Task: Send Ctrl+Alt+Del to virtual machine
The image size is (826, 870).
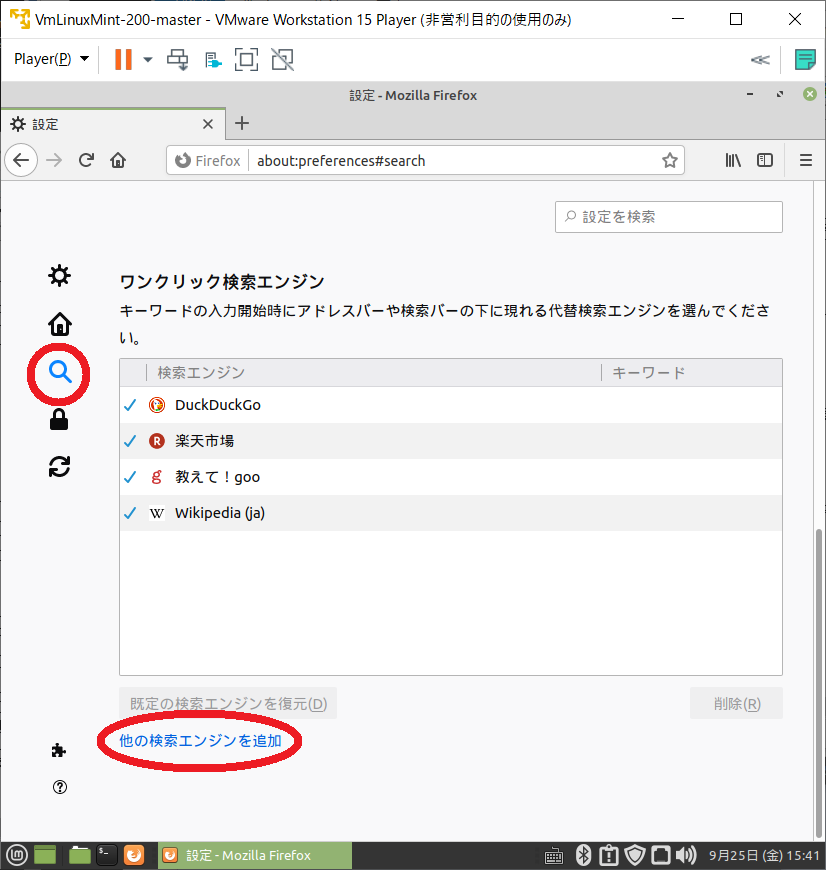Action: pyautogui.click(x=178, y=59)
